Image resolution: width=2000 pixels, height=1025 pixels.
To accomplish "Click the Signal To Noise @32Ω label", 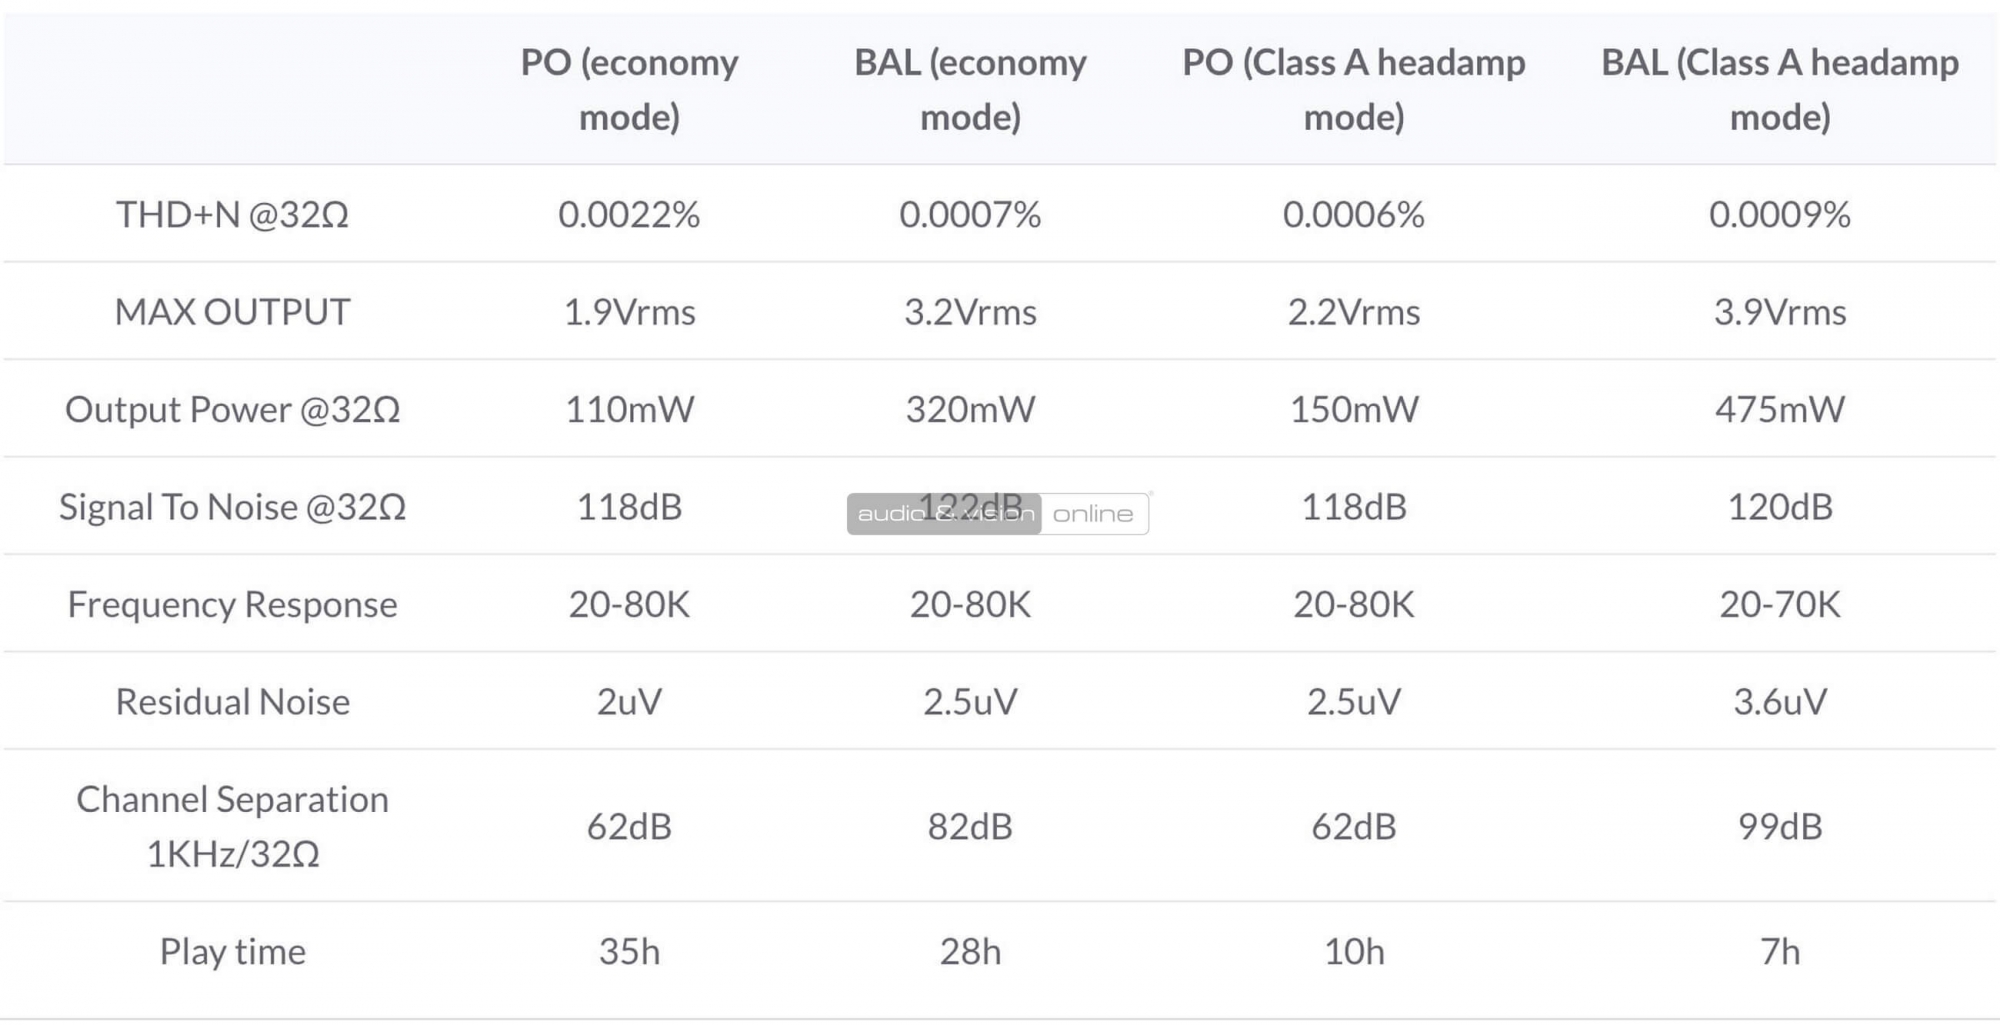I will (232, 507).
